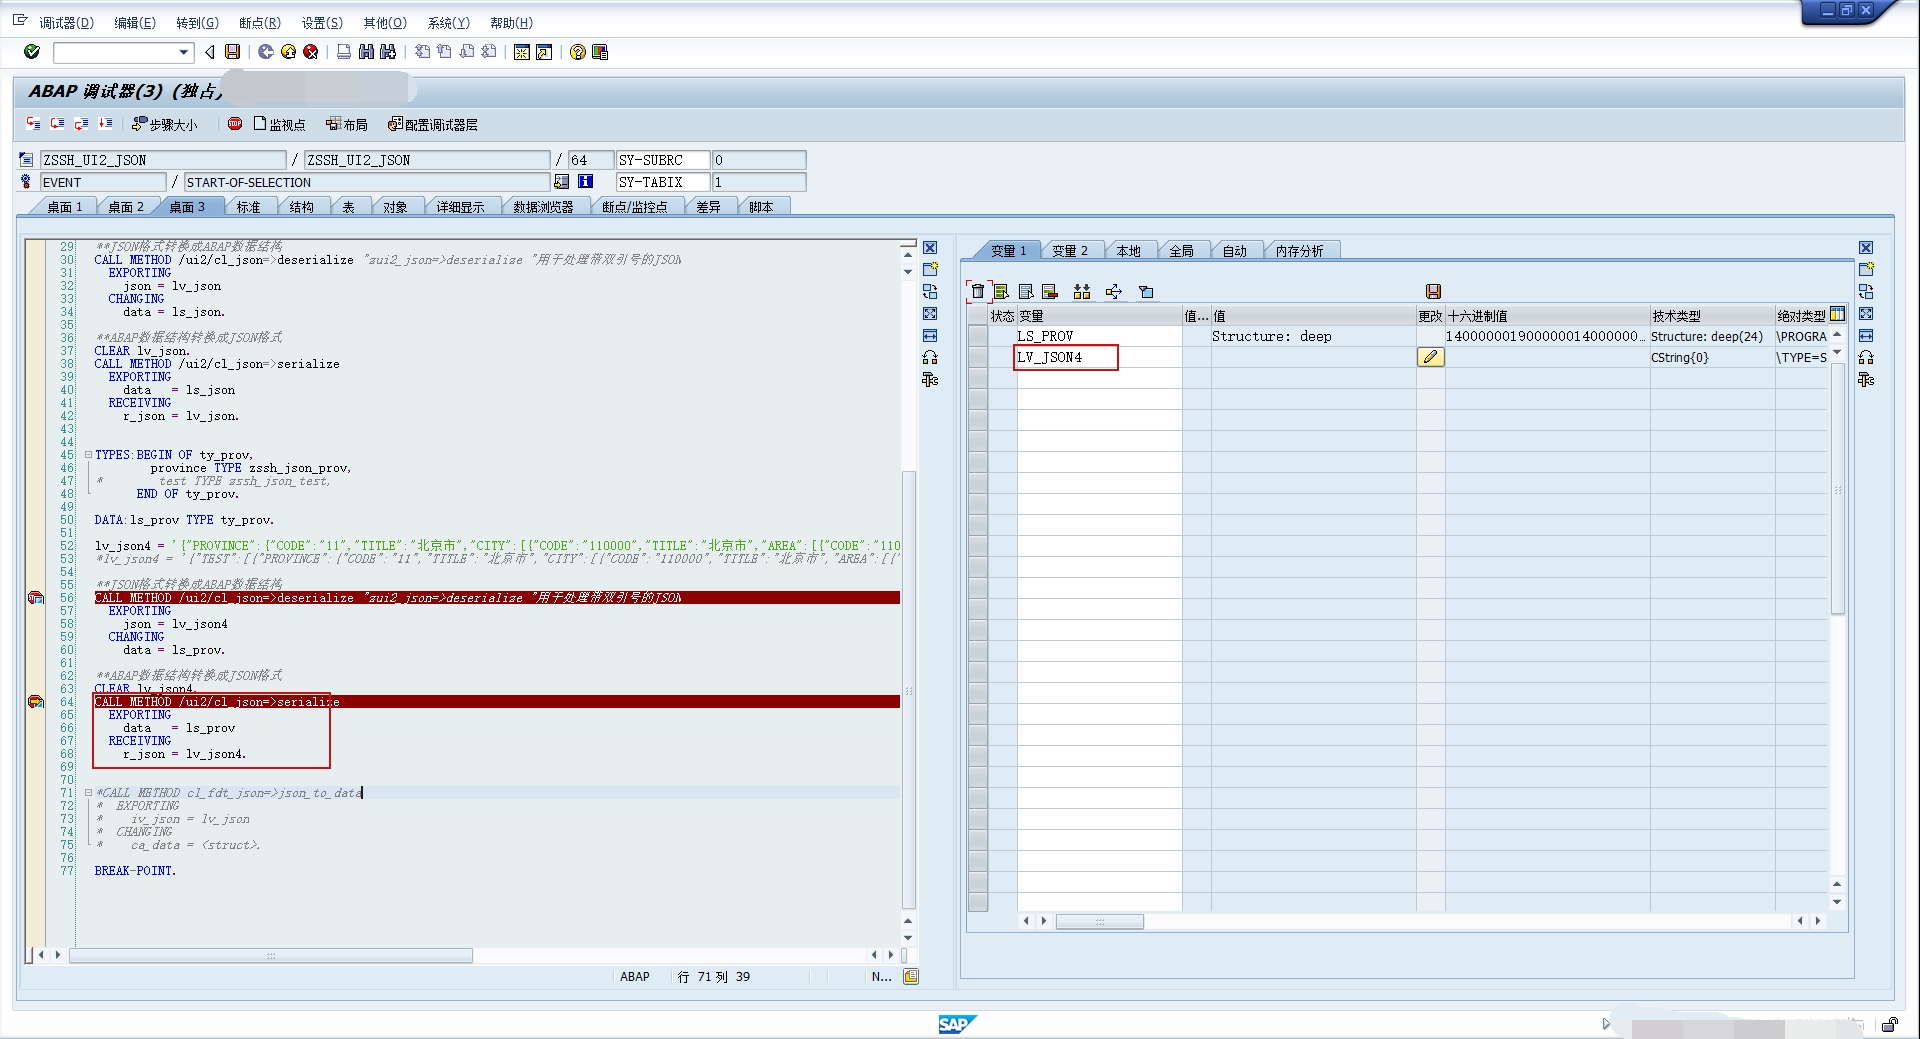Click the 监视点 watchpoint button
Image resolution: width=1920 pixels, height=1039 pixels.
tap(280, 124)
